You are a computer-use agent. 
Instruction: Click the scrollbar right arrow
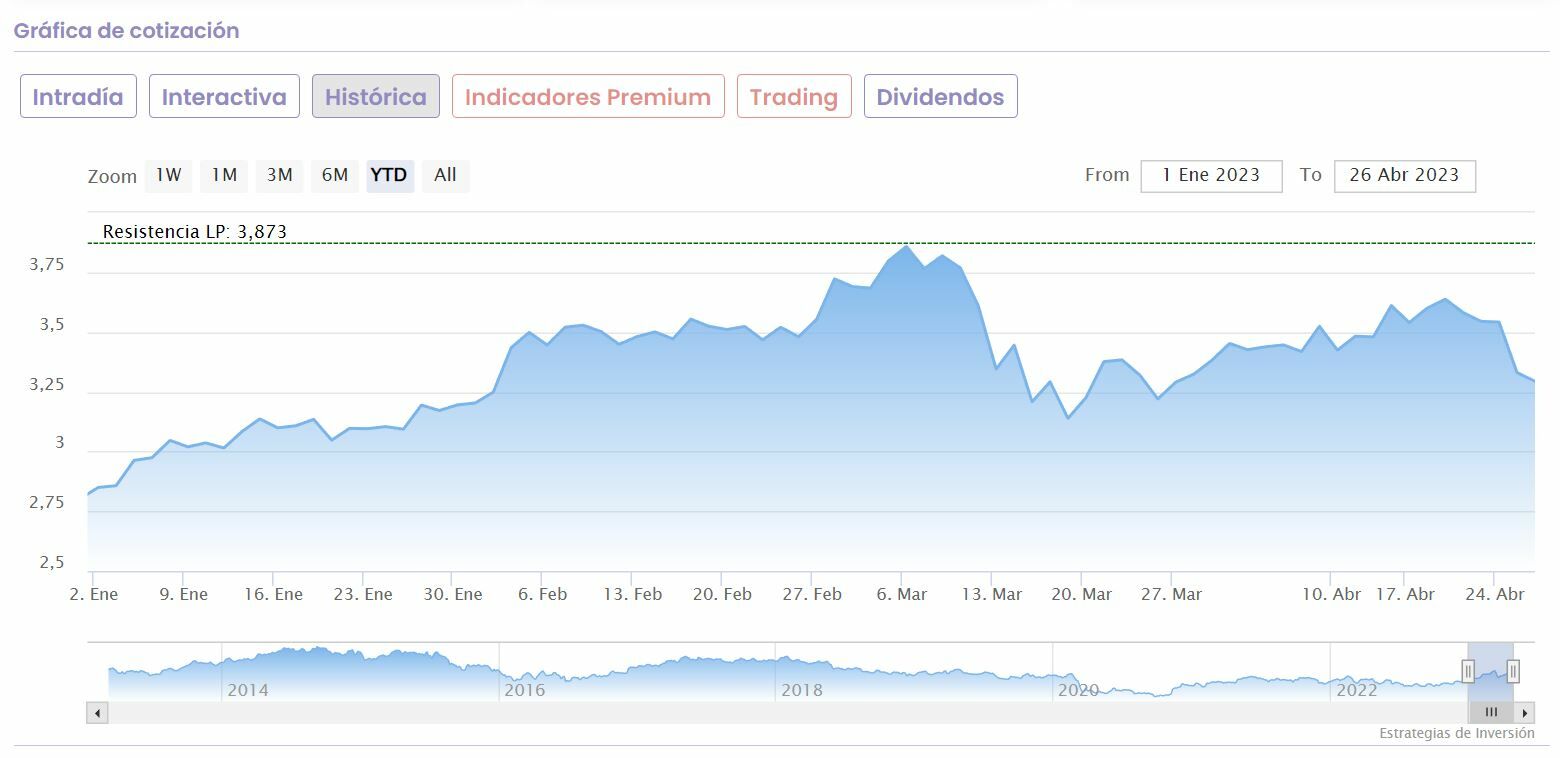click(1525, 713)
